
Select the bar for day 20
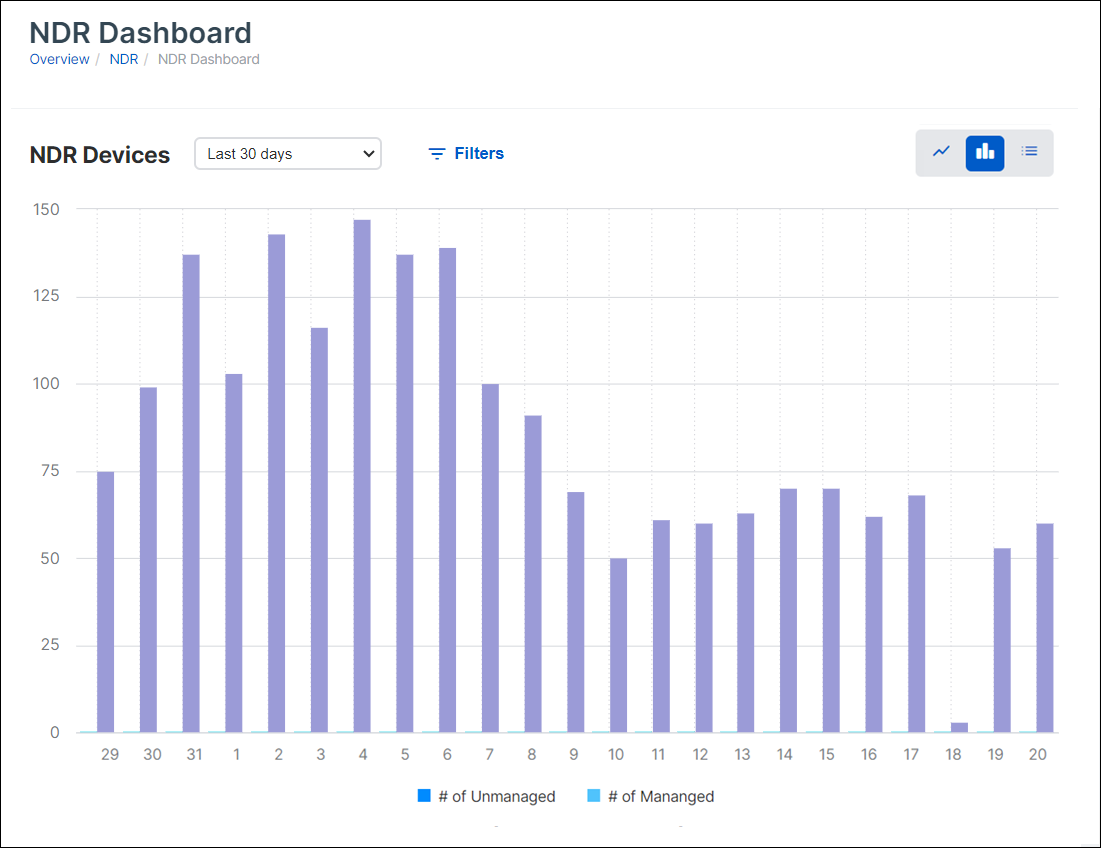coord(1045,628)
